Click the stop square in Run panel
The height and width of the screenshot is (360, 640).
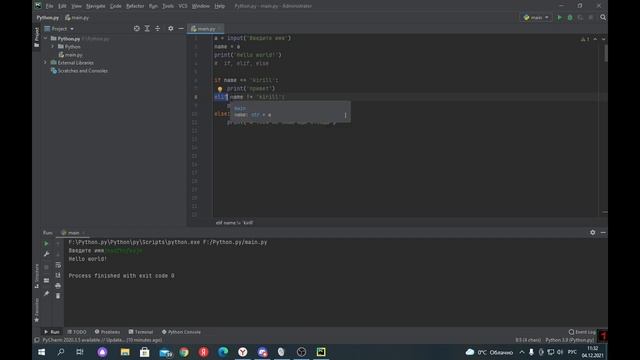(46, 267)
